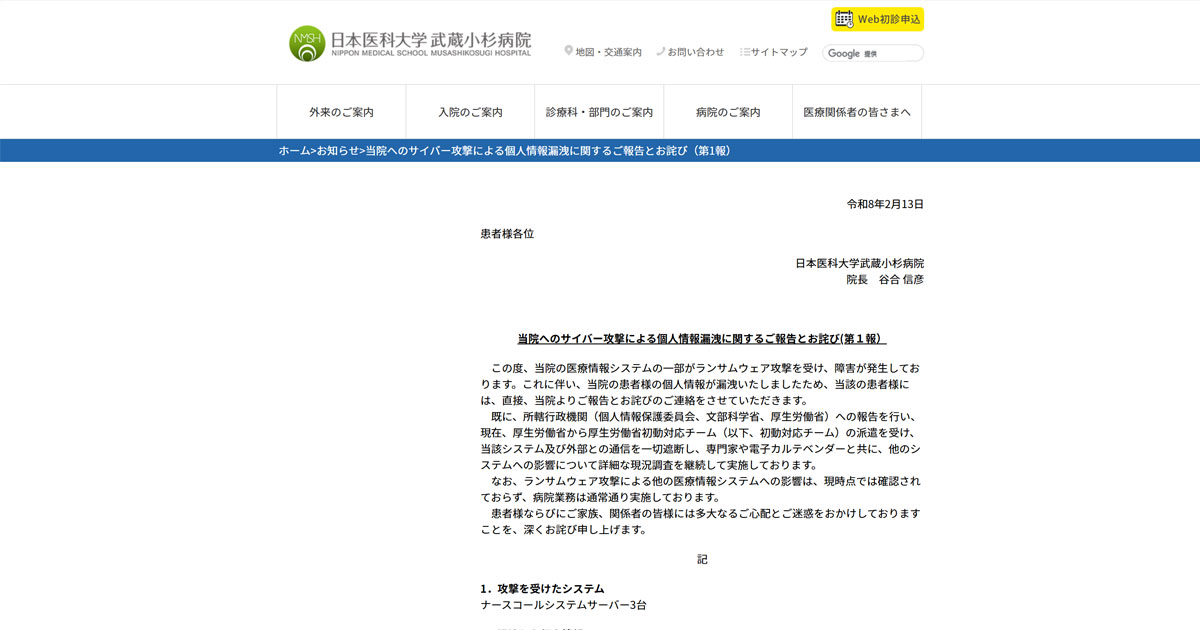Open the お問い合わせ link
Screen dimensions: 1200x630
click(x=695, y=52)
